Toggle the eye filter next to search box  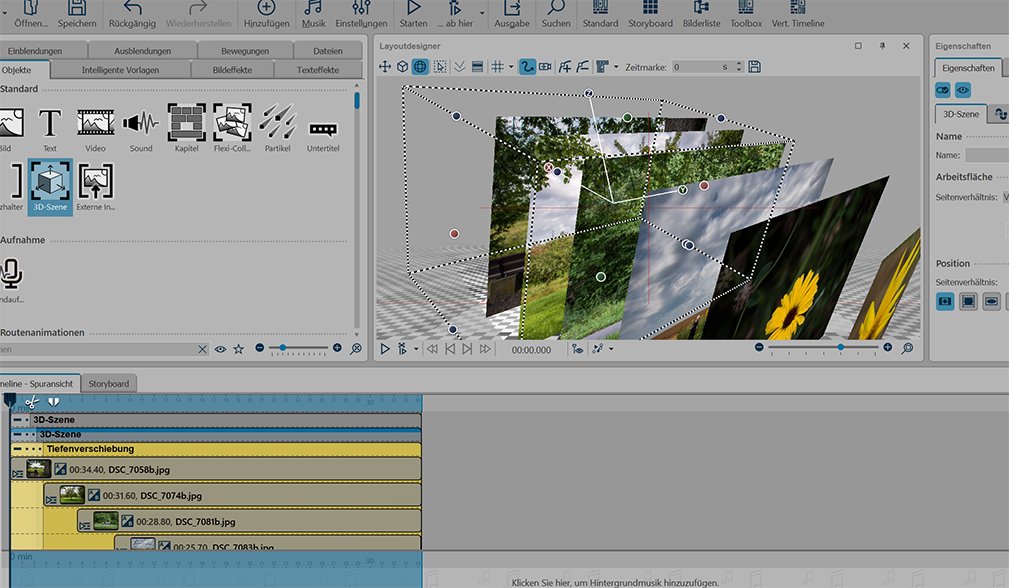(220, 349)
